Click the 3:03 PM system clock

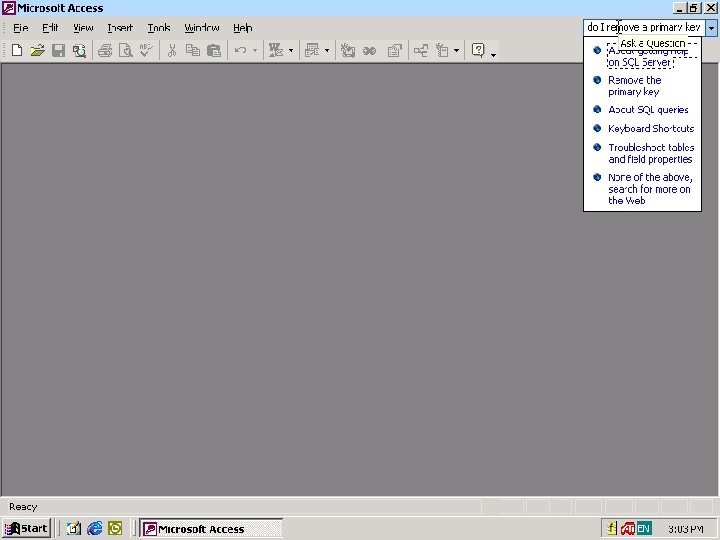click(686, 529)
